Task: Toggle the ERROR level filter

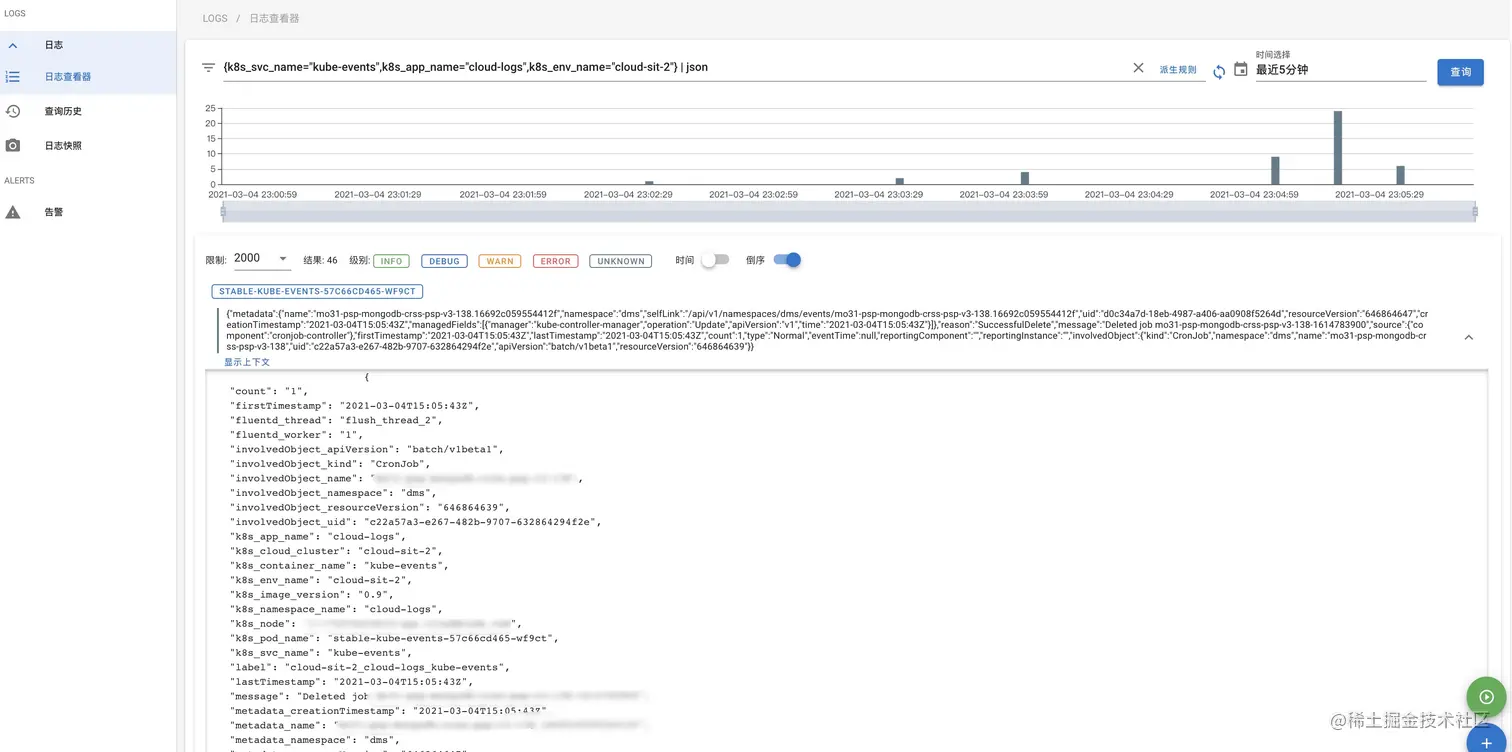Action: tap(555, 261)
